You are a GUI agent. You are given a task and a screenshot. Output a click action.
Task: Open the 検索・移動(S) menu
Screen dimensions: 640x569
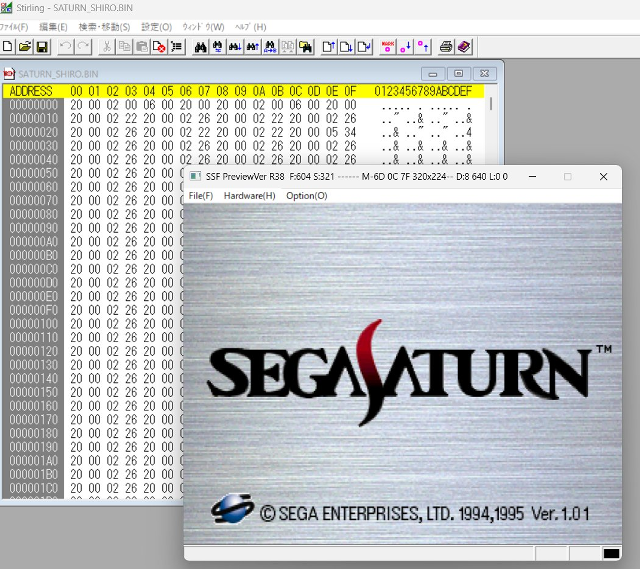pos(104,27)
